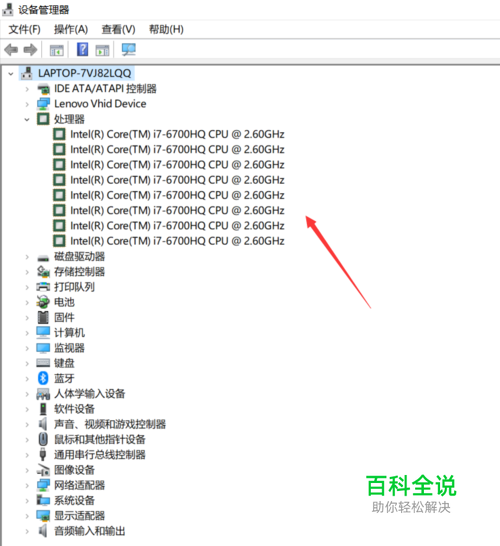Viewport: 500px width, 546px height.
Task: Click the 计算机 computer icon
Action: (43, 333)
